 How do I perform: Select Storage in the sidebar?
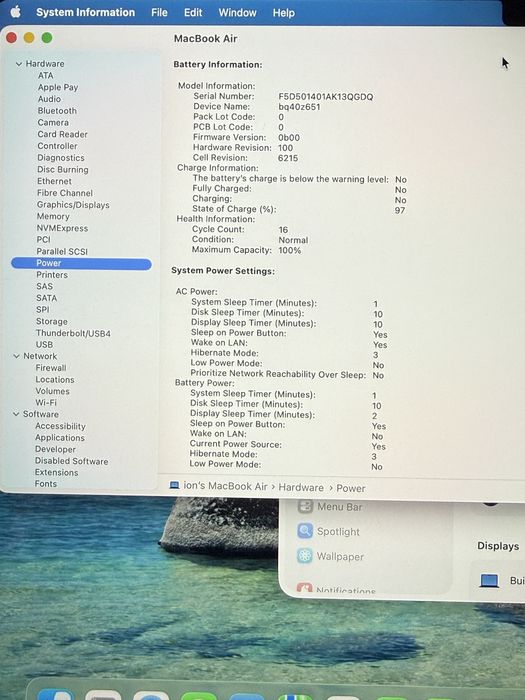[x=52, y=321]
